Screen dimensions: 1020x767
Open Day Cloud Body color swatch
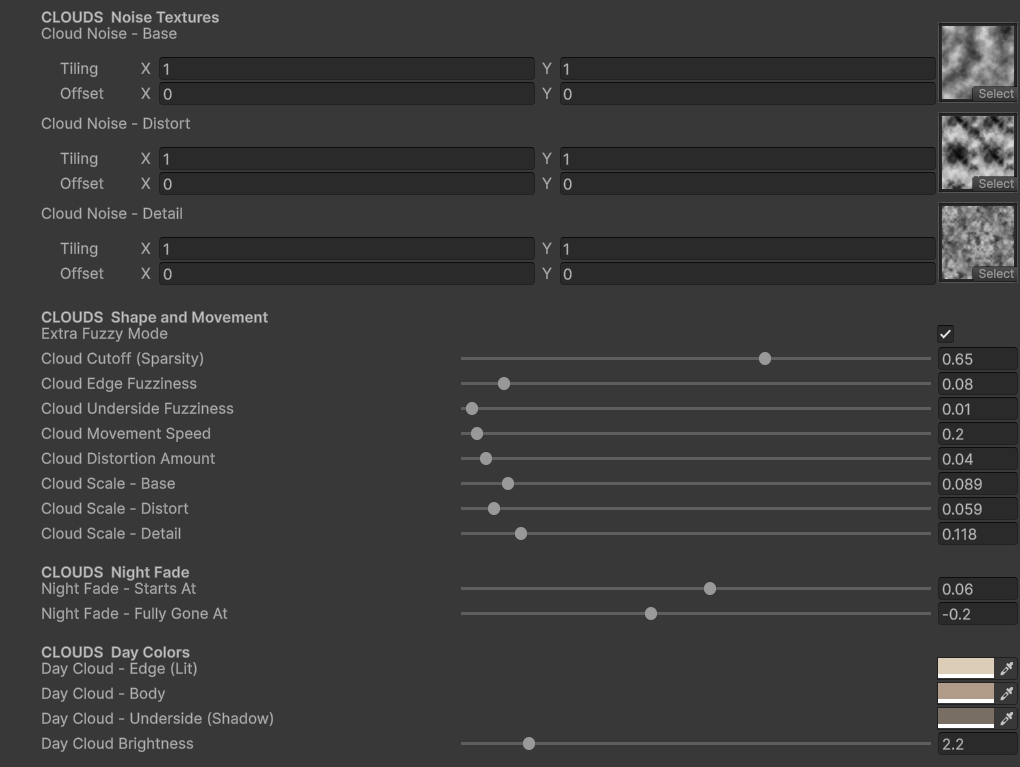click(965, 693)
